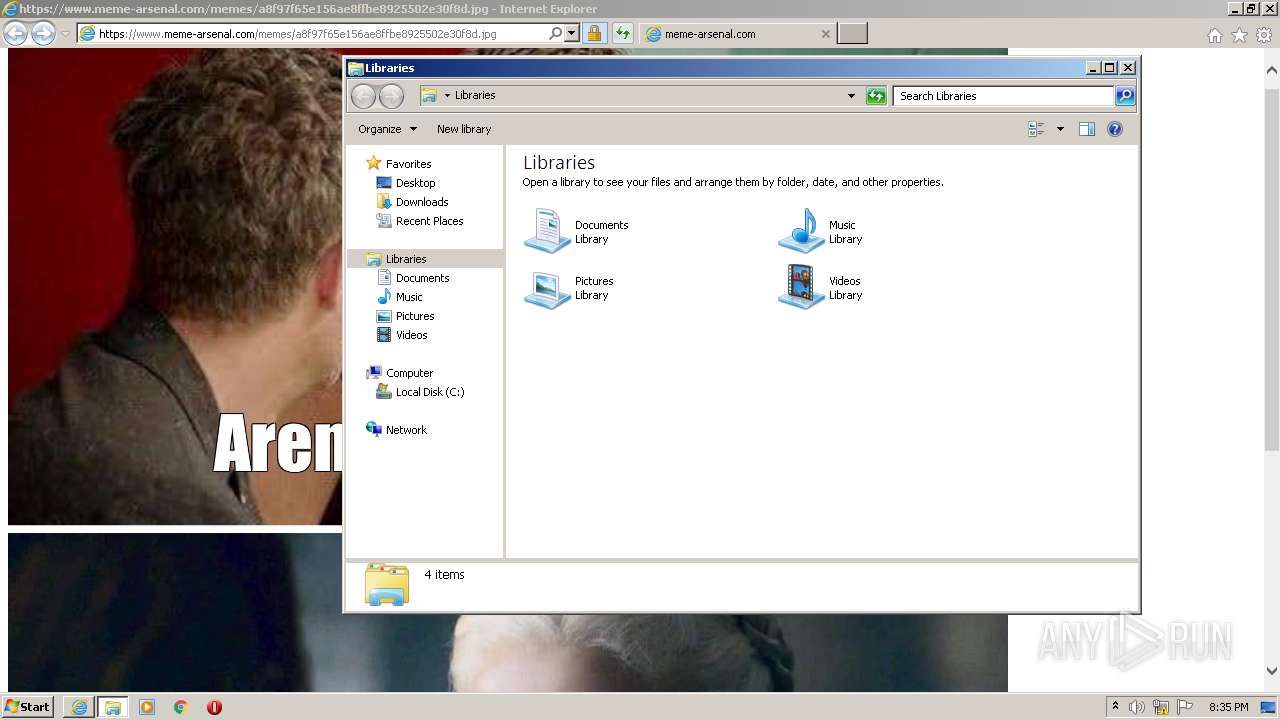Click the network tray icon
Screen dimensions: 1280x720
[x=1161, y=707]
